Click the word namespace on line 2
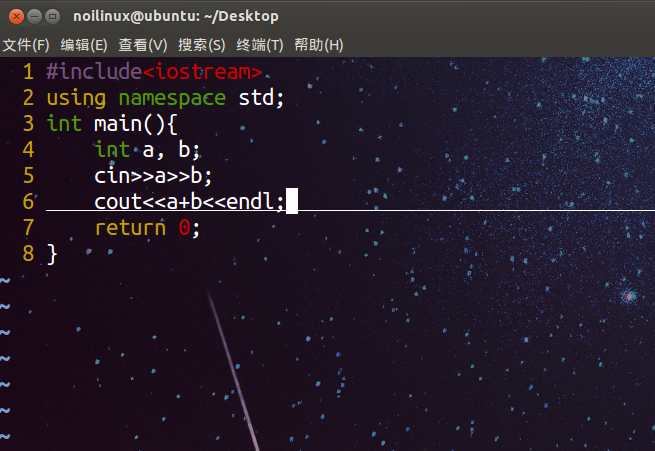The height and width of the screenshot is (451, 655). tap(172, 99)
